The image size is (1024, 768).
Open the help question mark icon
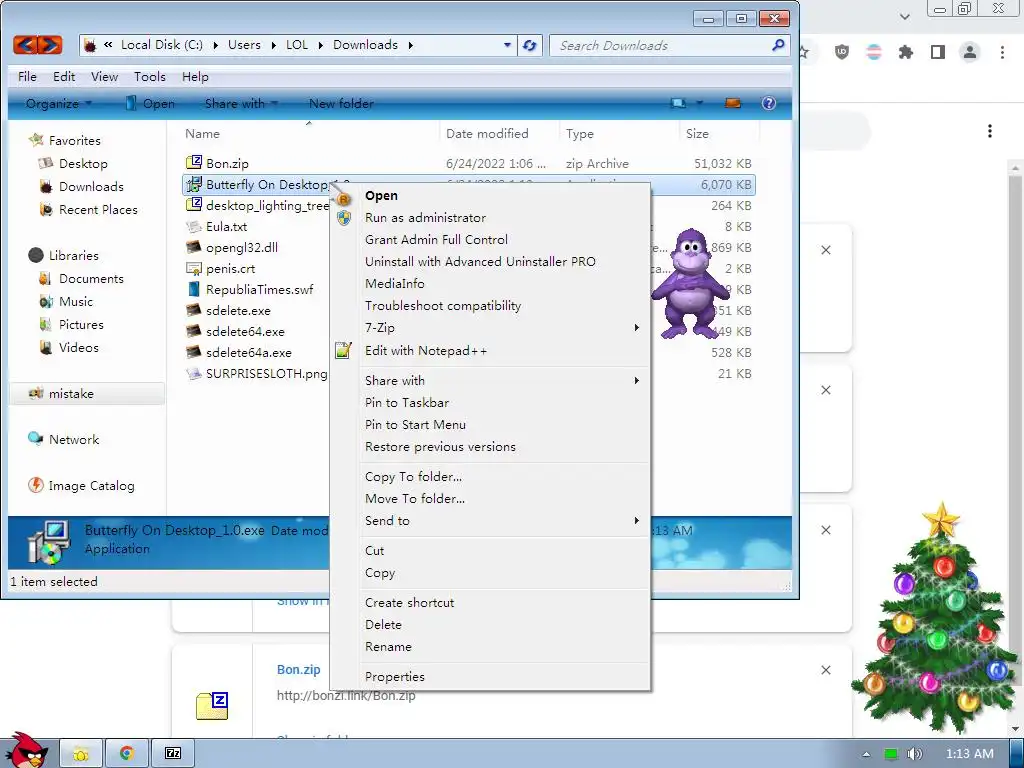769,103
